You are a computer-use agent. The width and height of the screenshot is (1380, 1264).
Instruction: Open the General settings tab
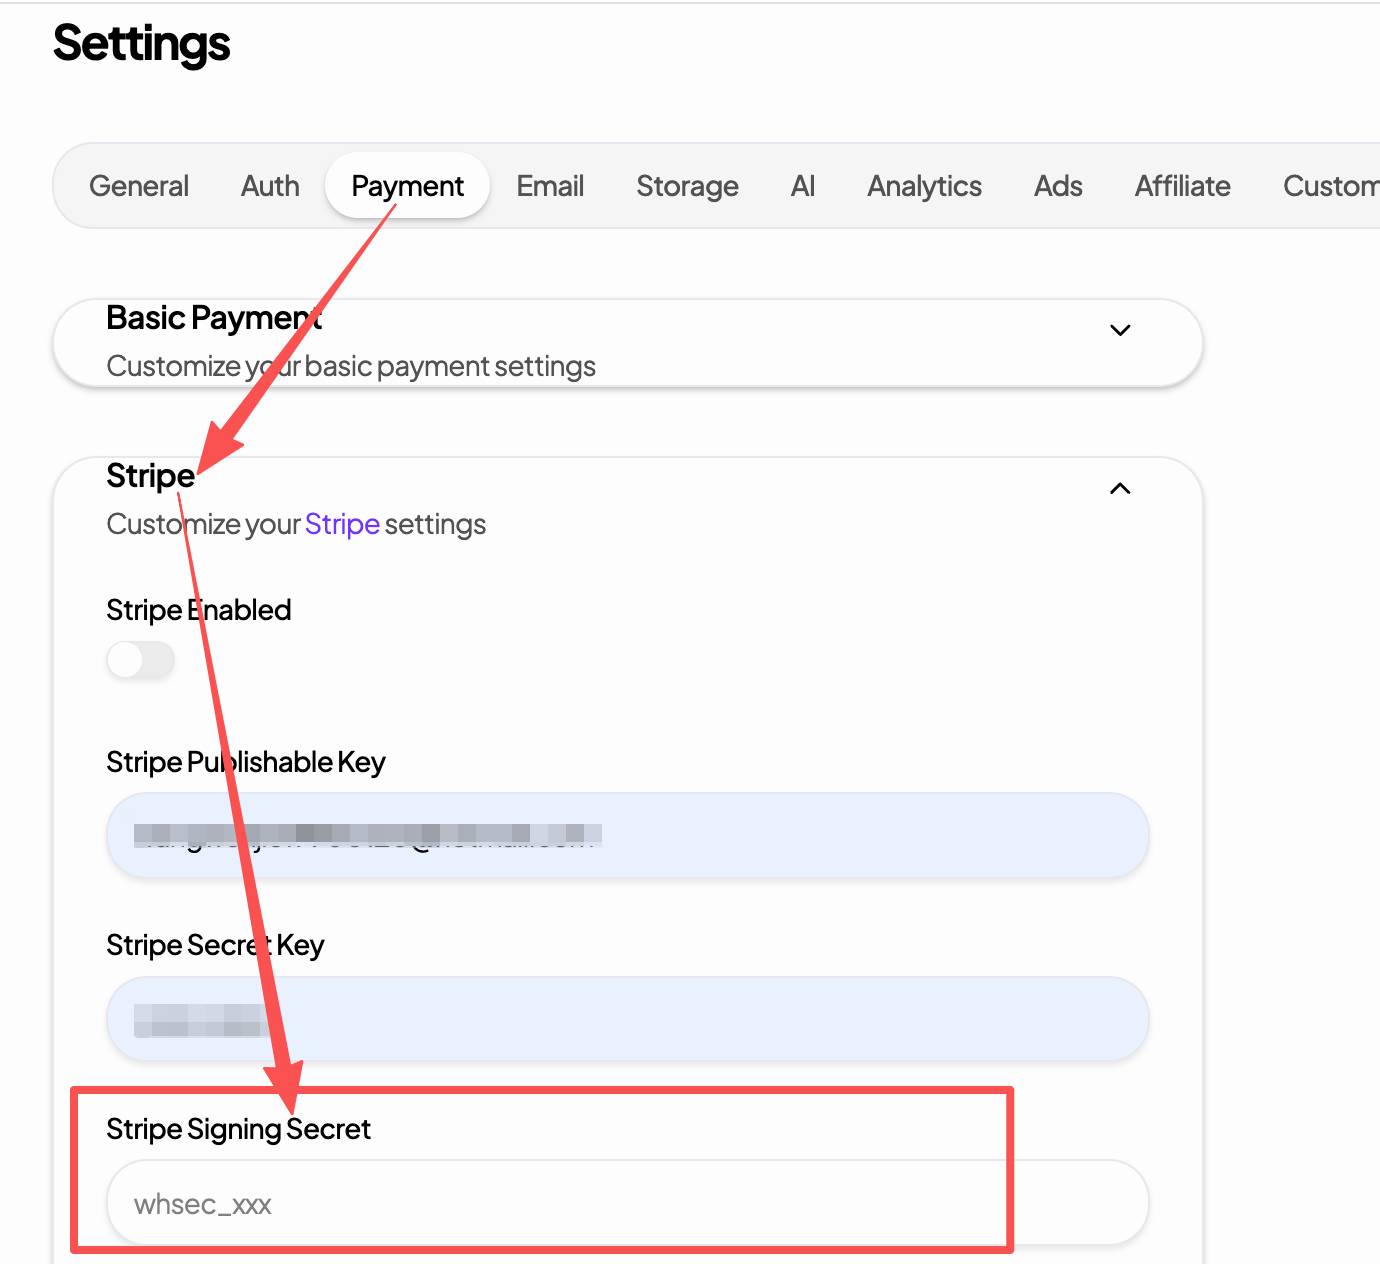139,186
